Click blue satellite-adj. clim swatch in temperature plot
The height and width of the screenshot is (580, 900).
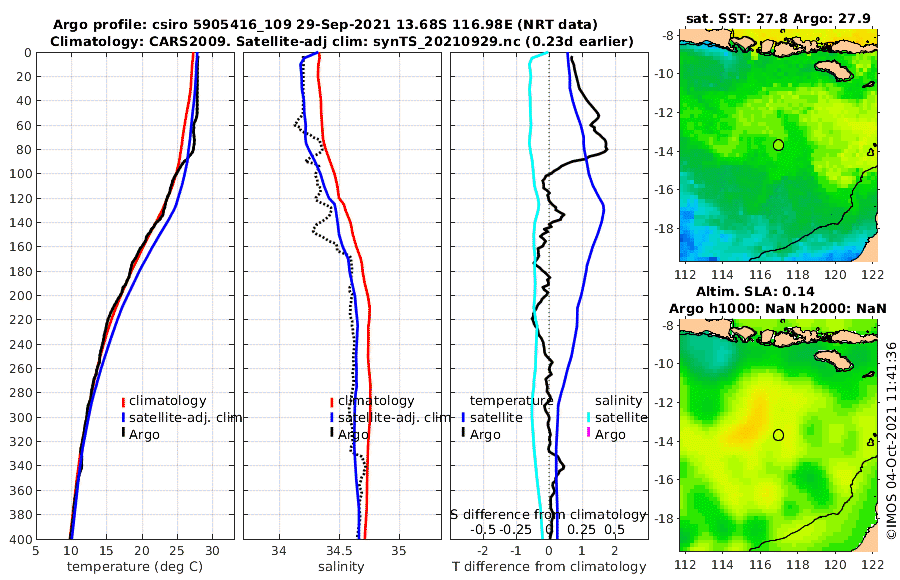point(123,417)
